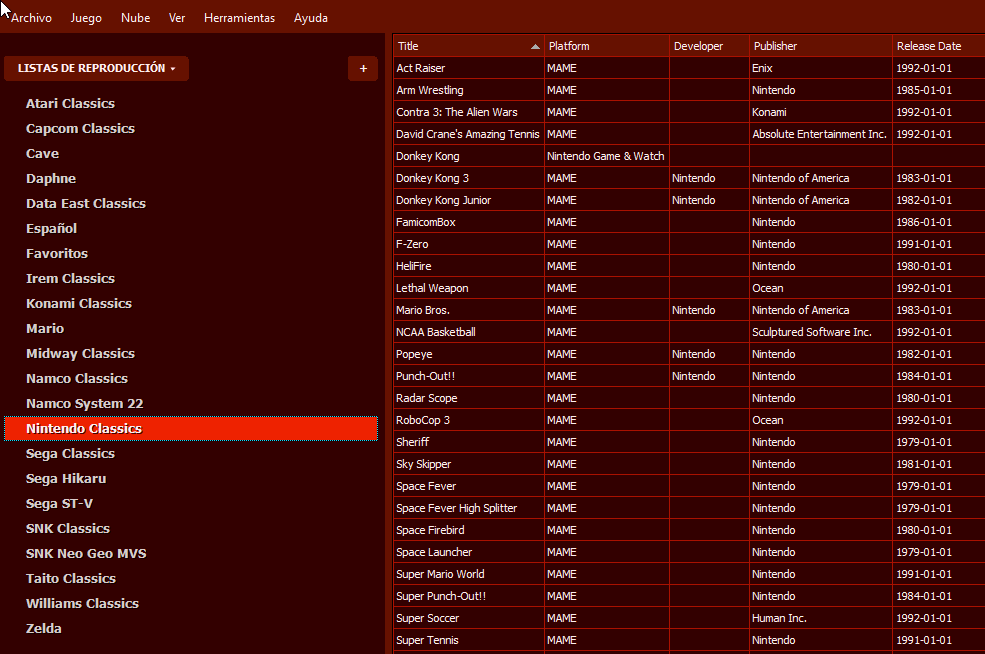Screen dimensions: 985x654
Task: Select the RoboCop 3 game row
Action: 689,420
